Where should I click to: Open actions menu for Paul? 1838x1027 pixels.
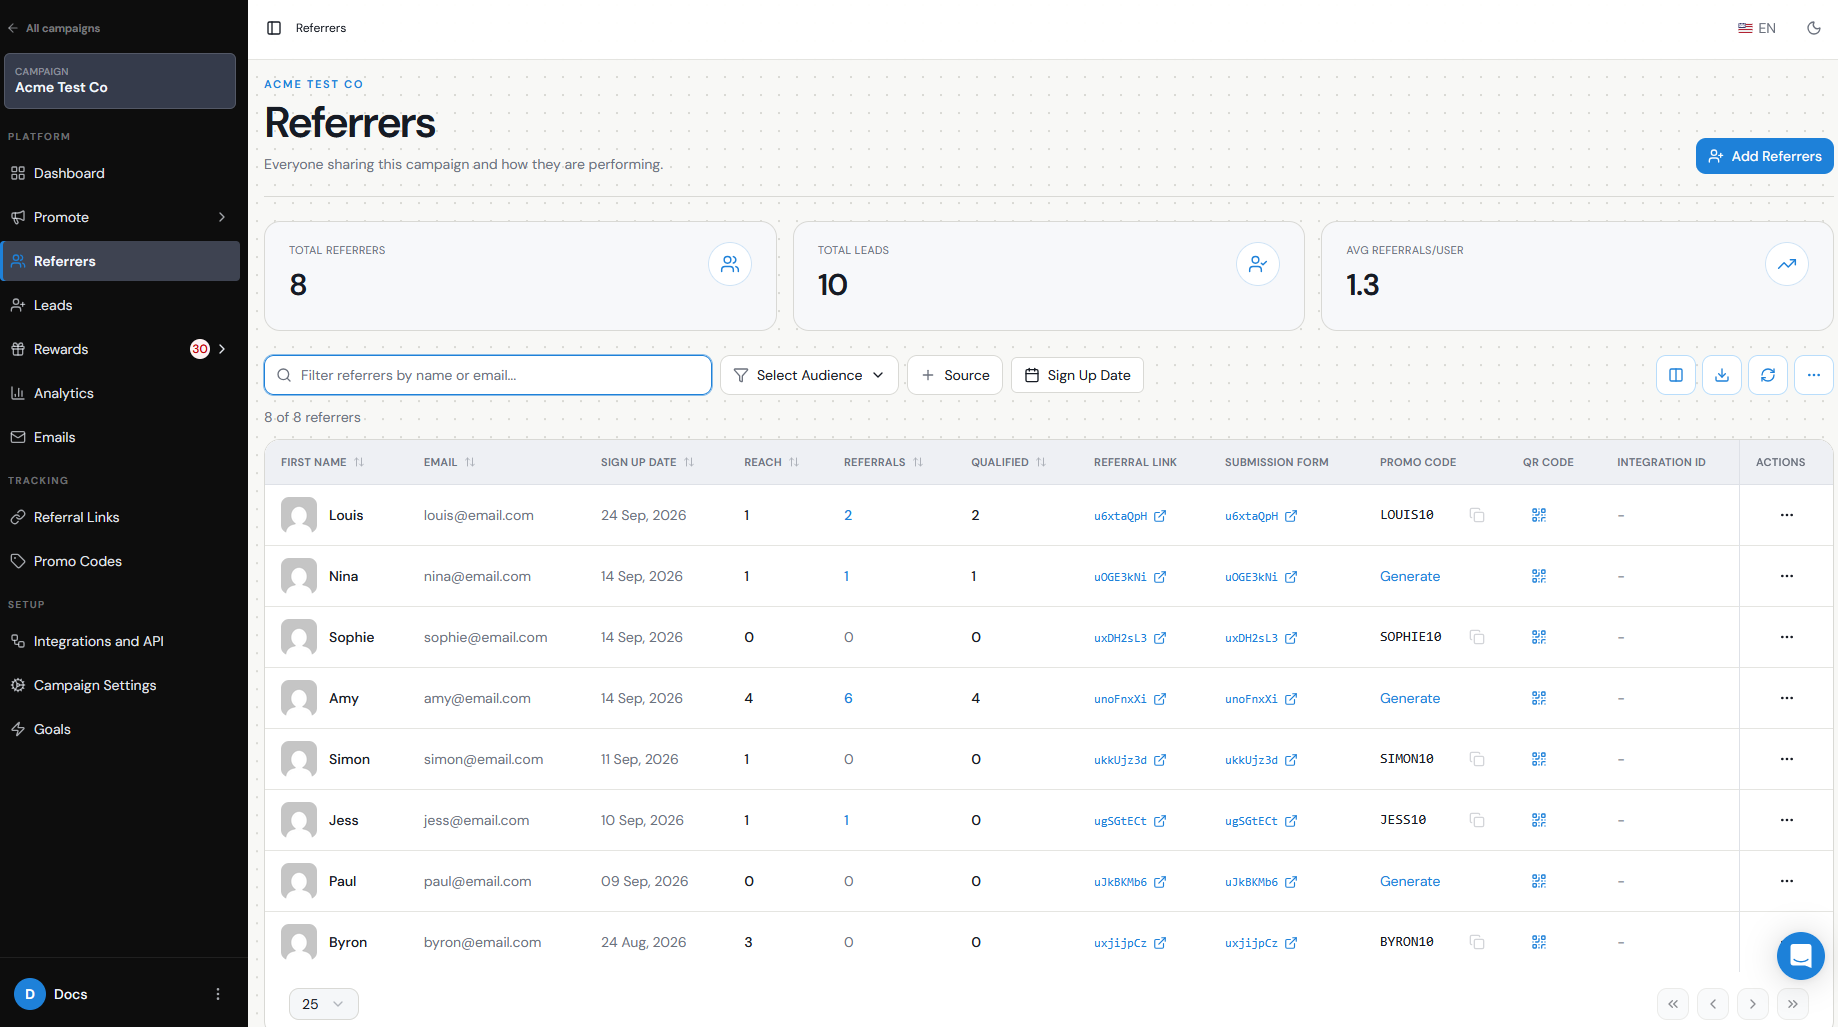tap(1787, 881)
